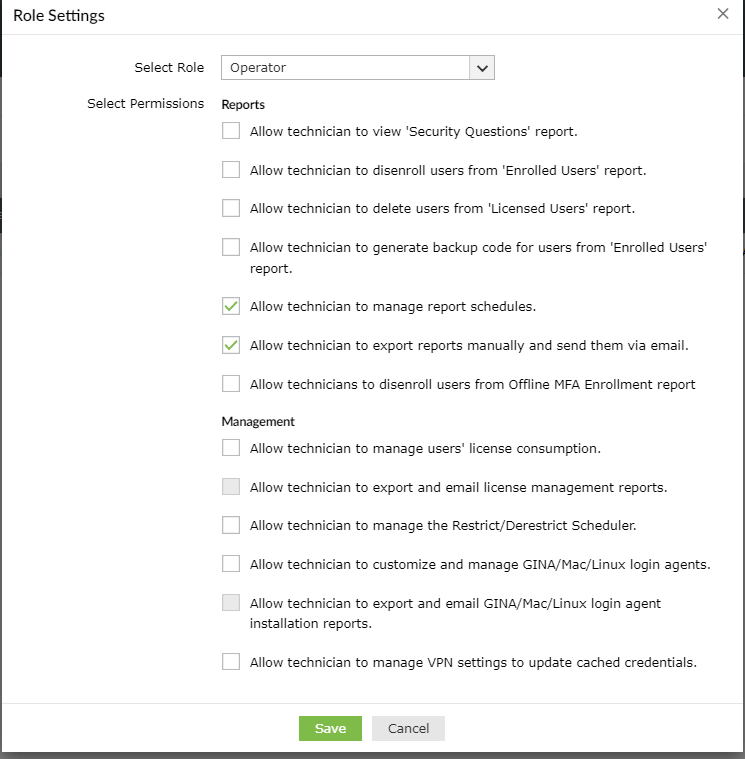This screenshot has height=759, width=745.
Task: Enable manage users' license consumption checkbox
Action: (x=231, y=447)
